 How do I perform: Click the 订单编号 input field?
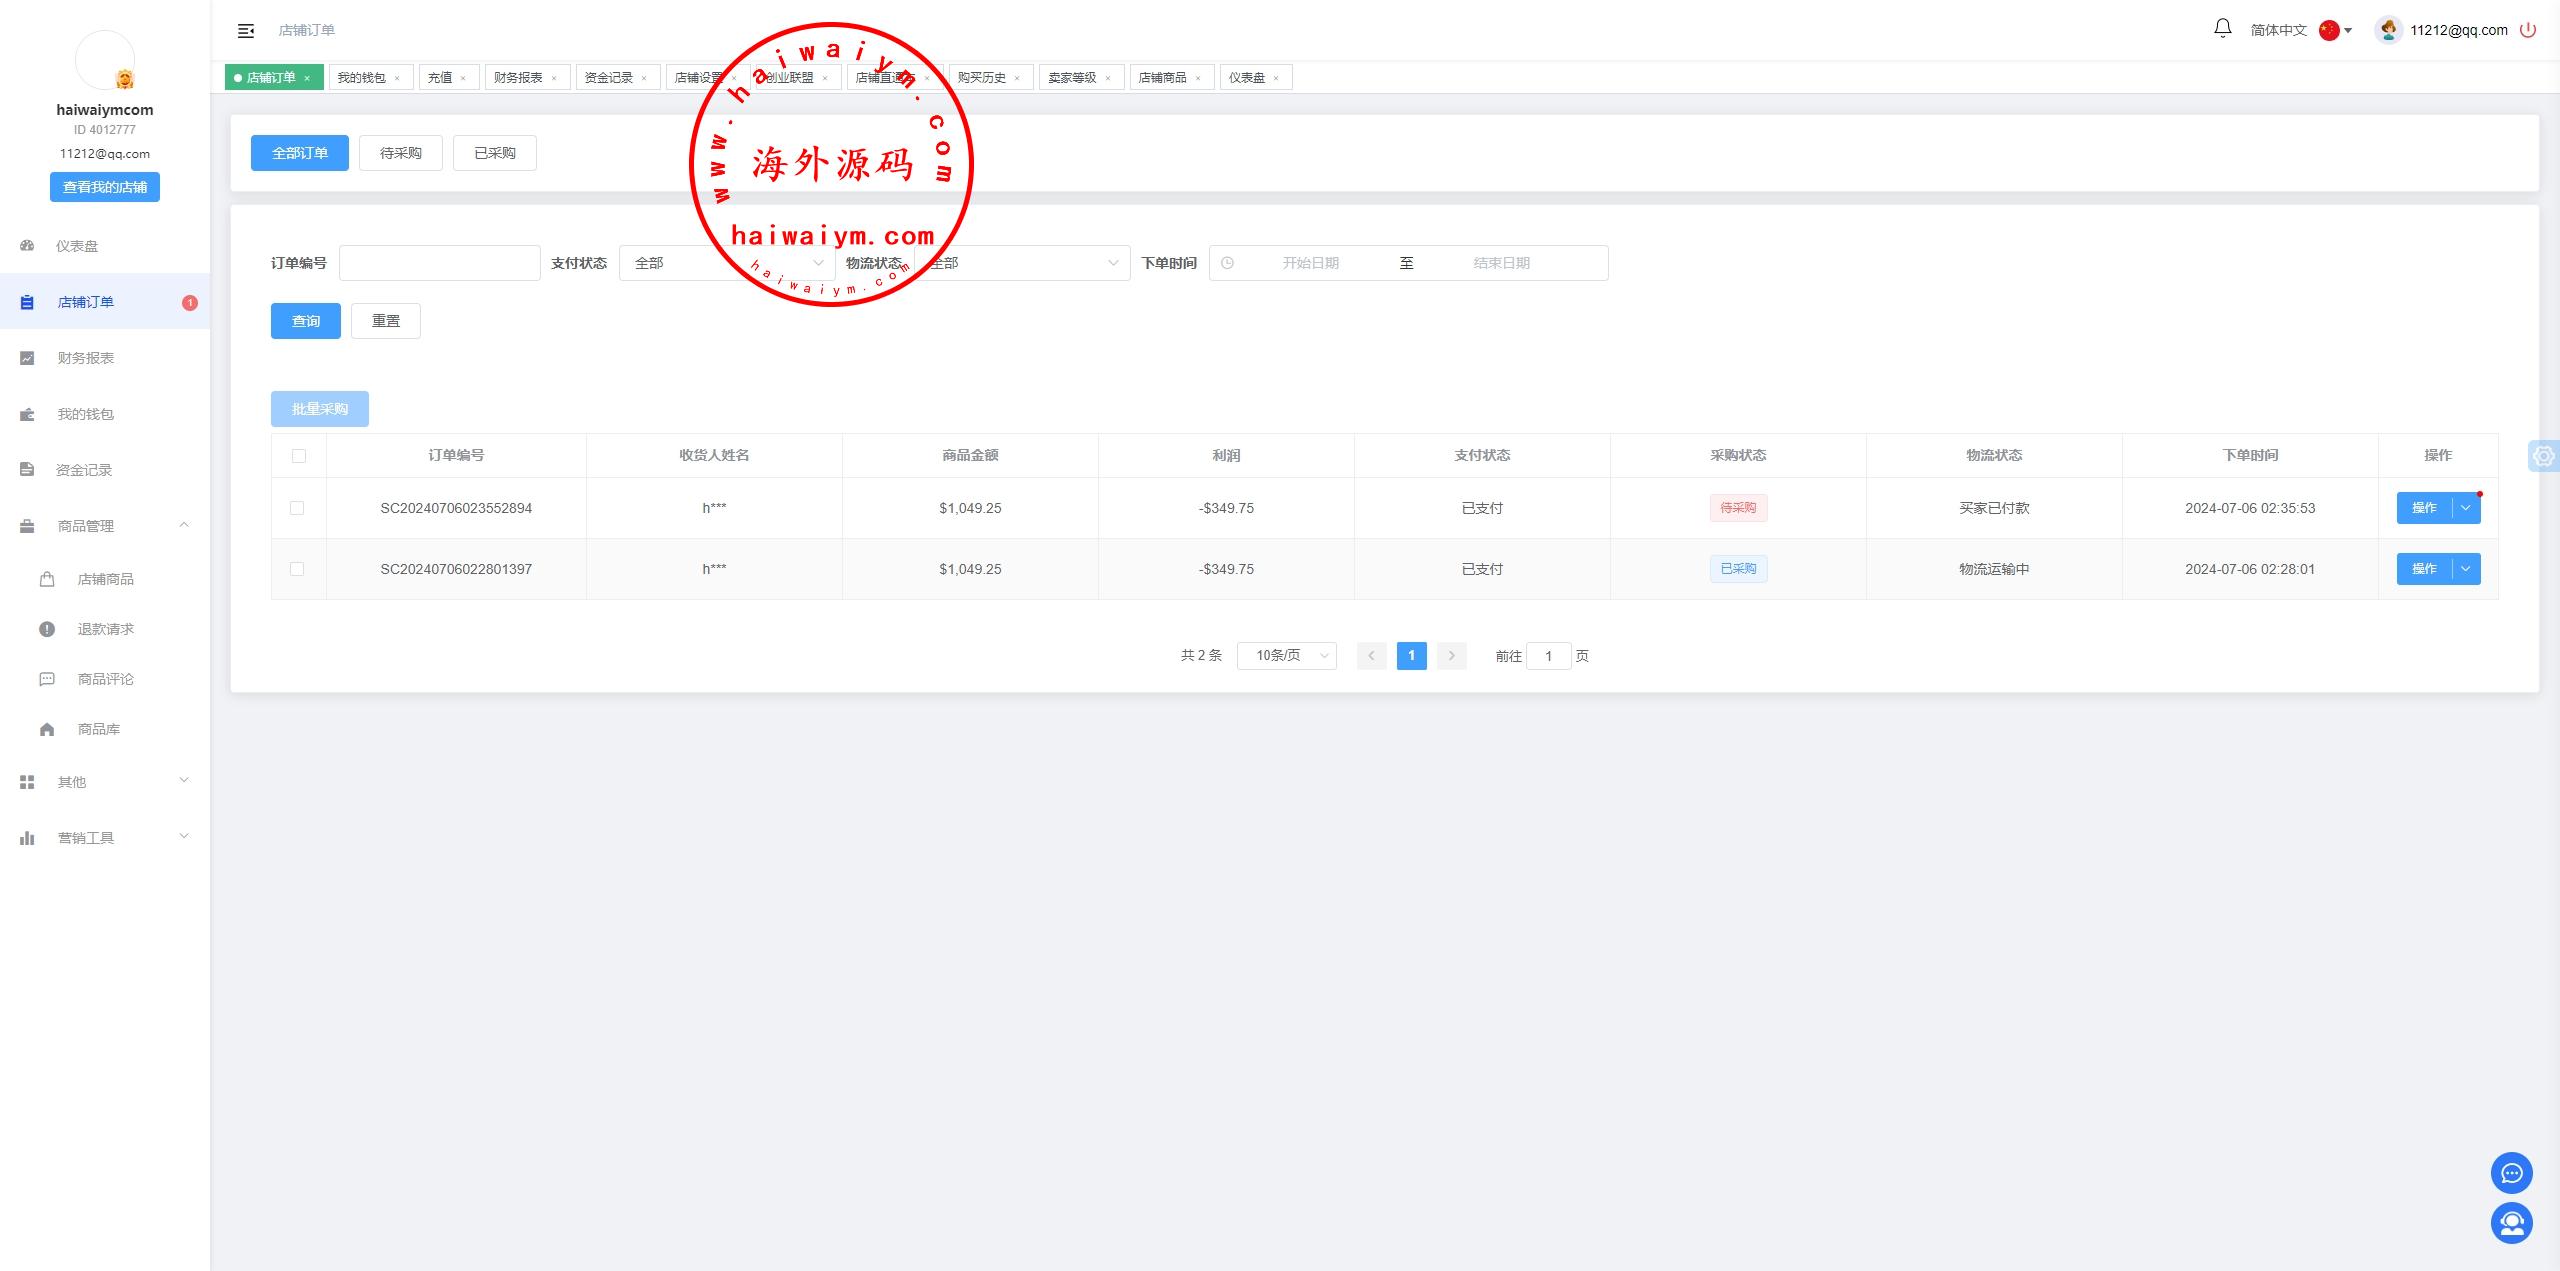click(439, 263)
